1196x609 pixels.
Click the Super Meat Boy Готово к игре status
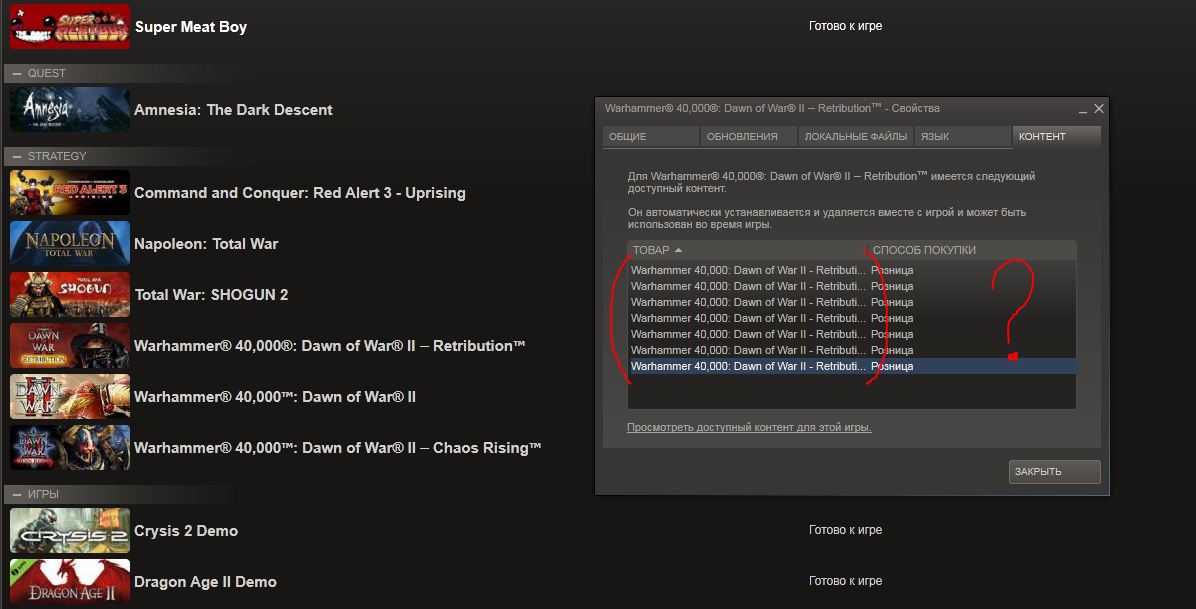[845, 26]
